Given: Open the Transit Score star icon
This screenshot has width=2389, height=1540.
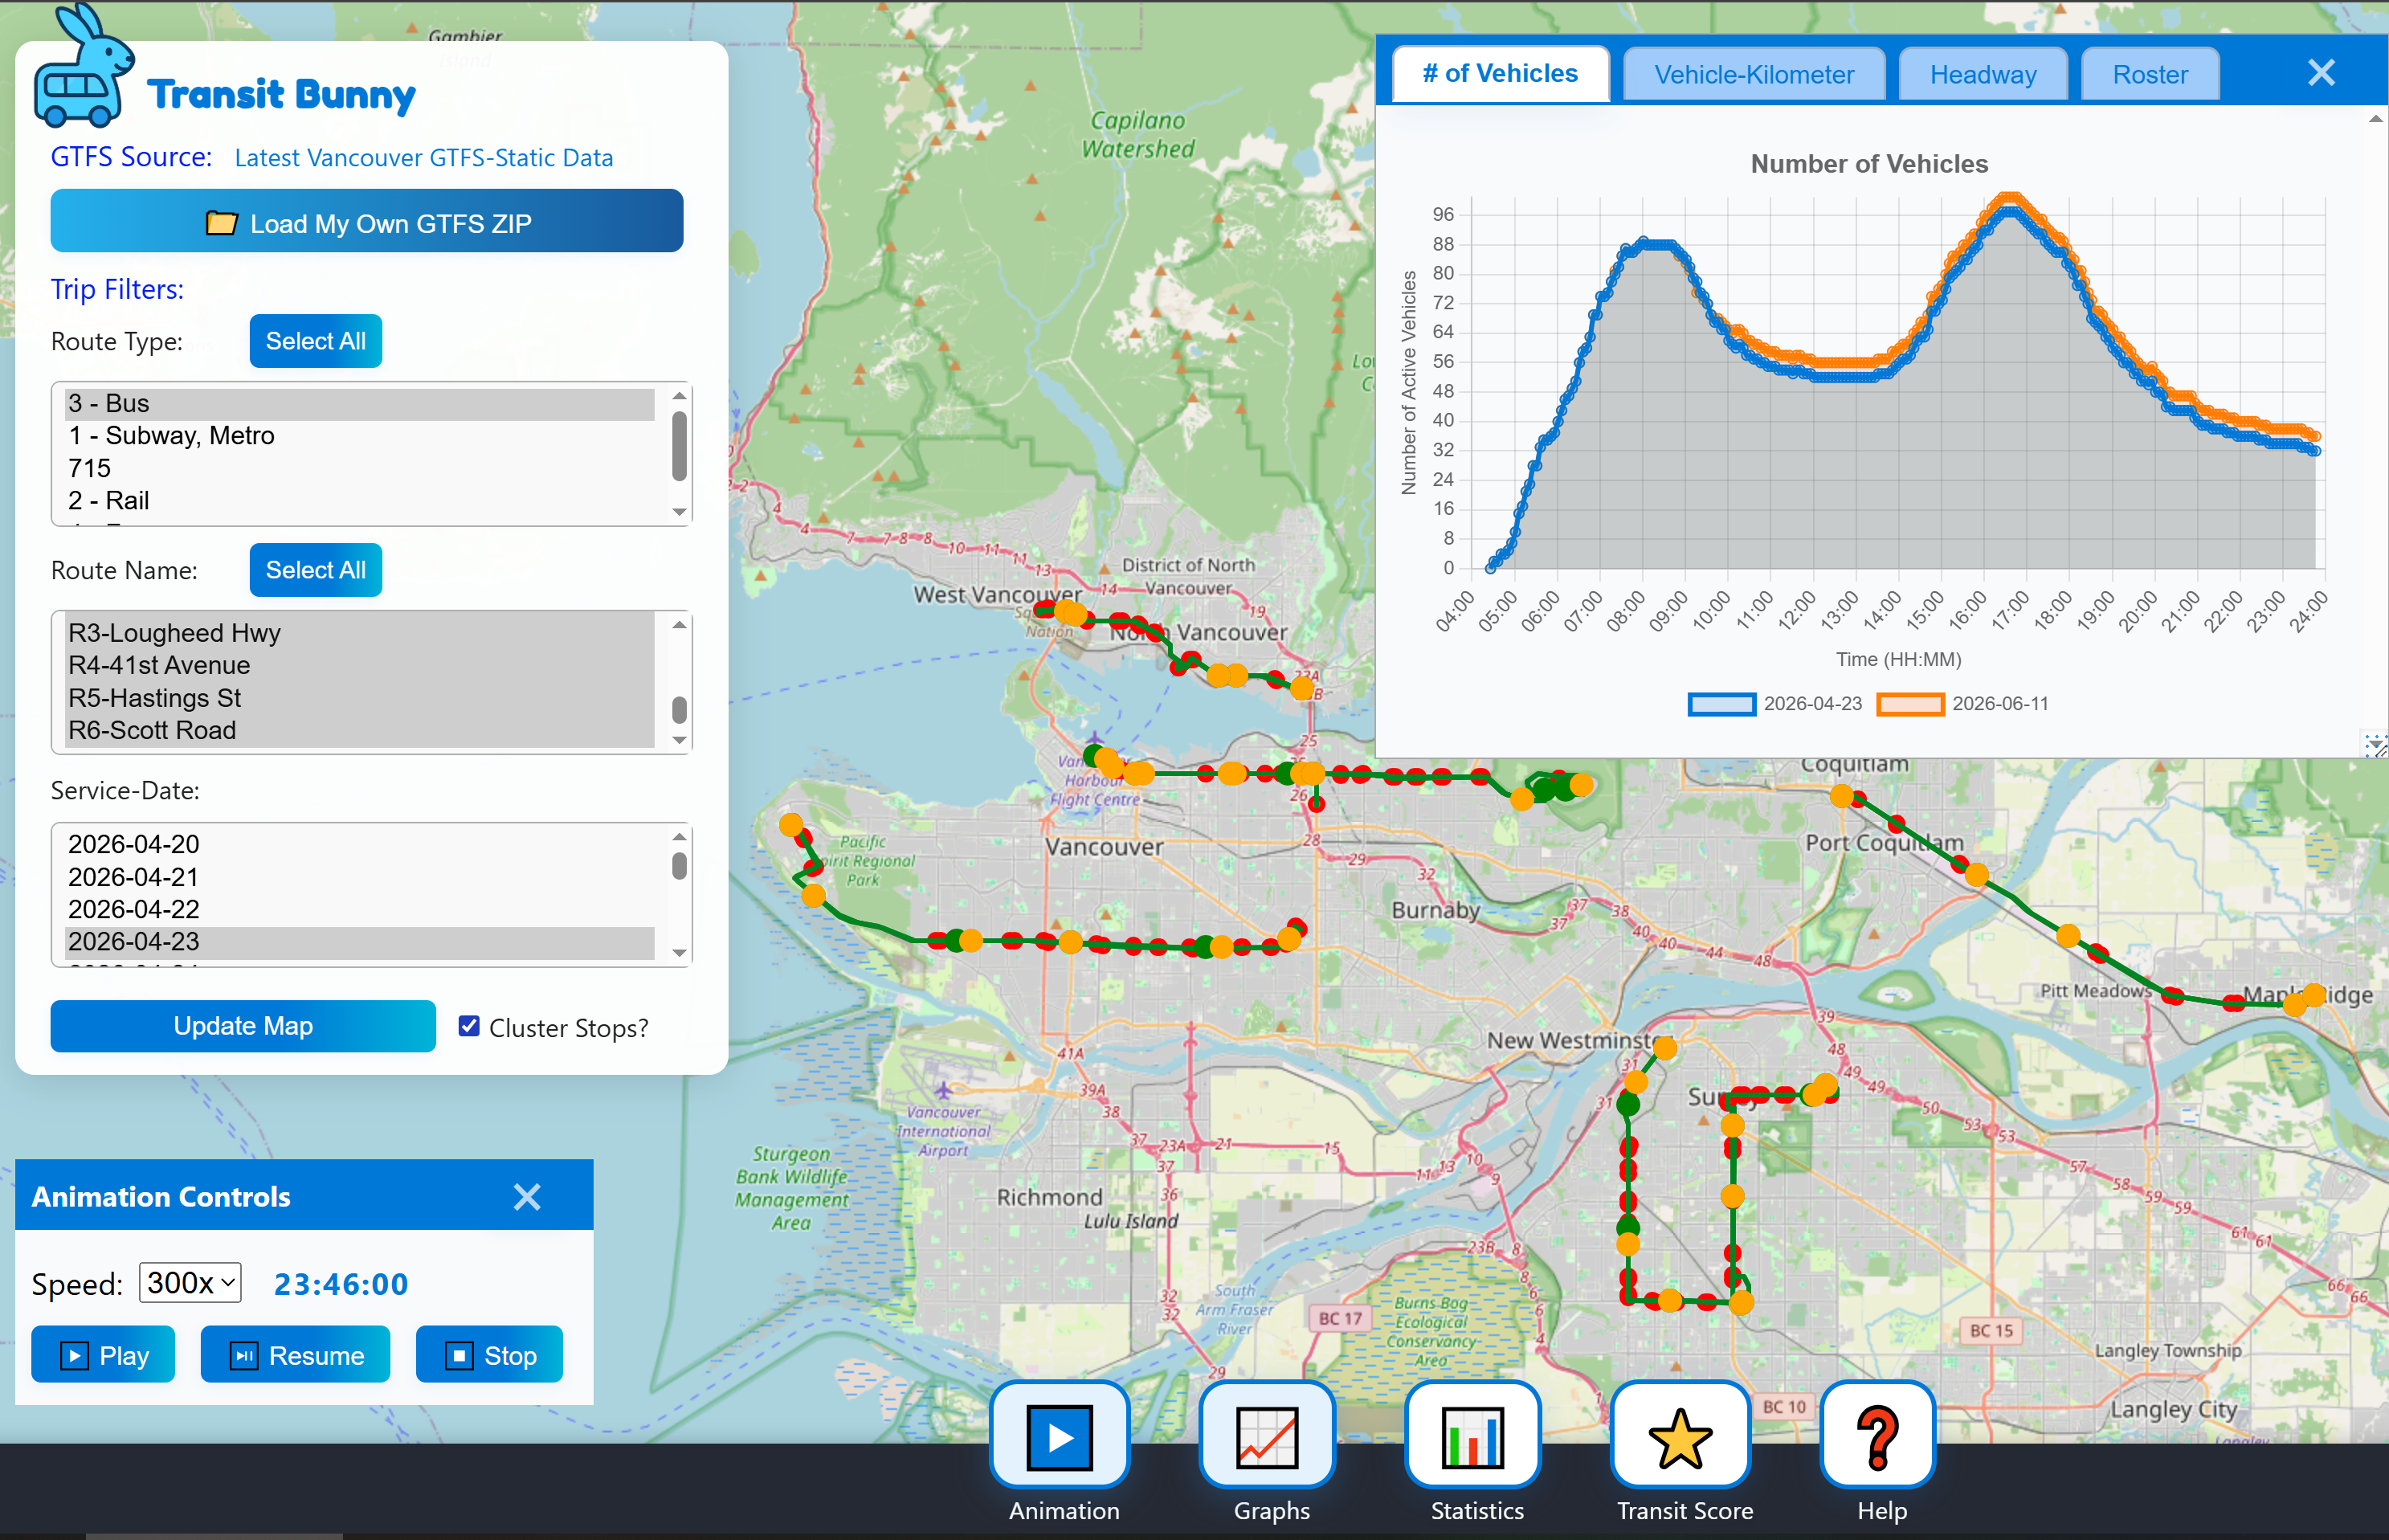Looking at the screenshot, I should pyautogui.click(x=1680, y=1436).
